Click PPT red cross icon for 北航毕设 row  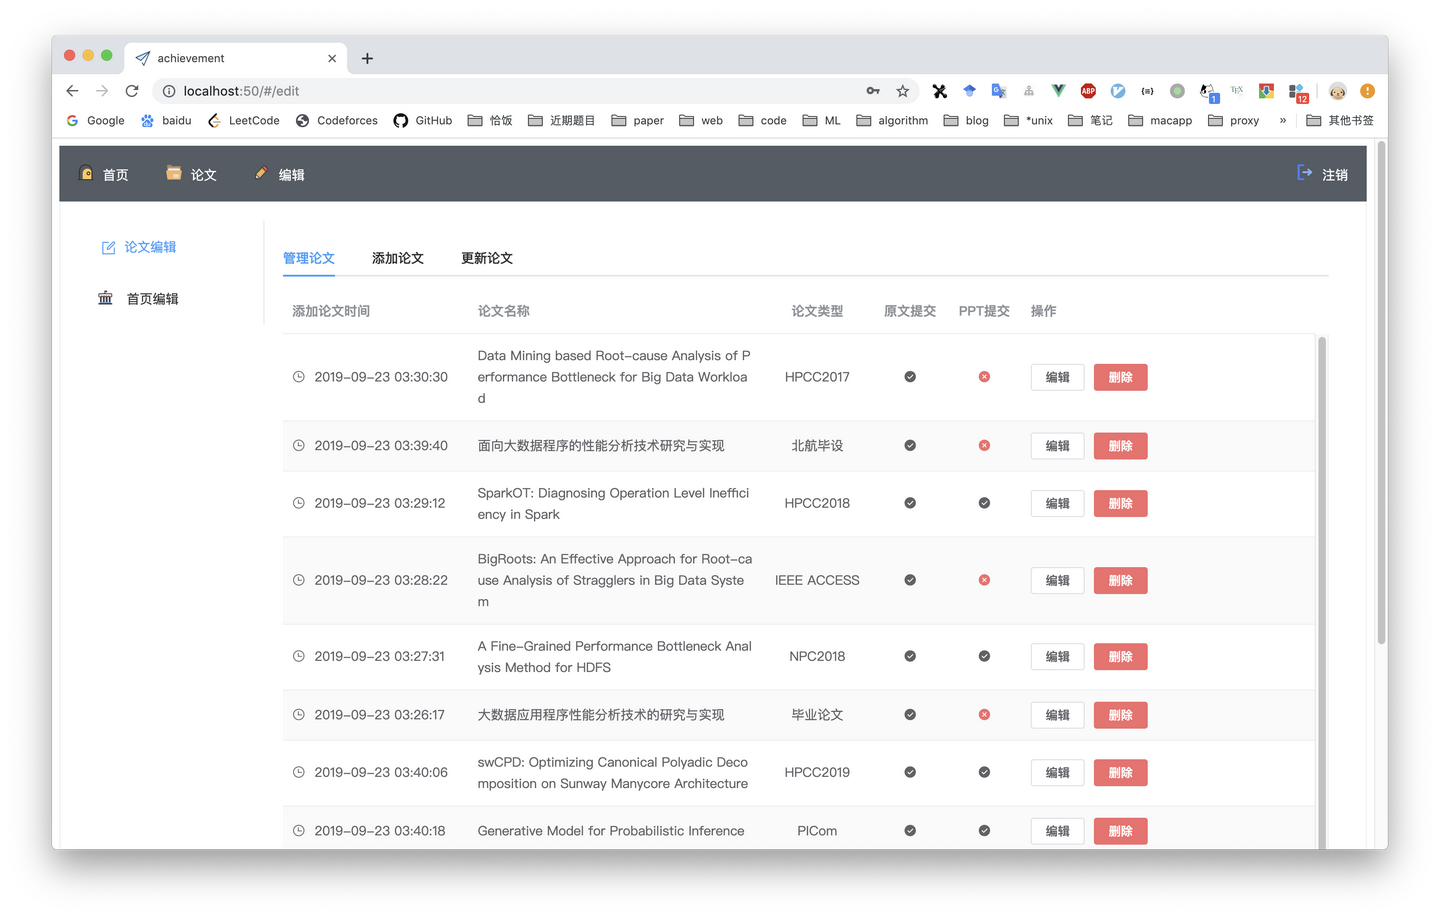pos(984,446)
